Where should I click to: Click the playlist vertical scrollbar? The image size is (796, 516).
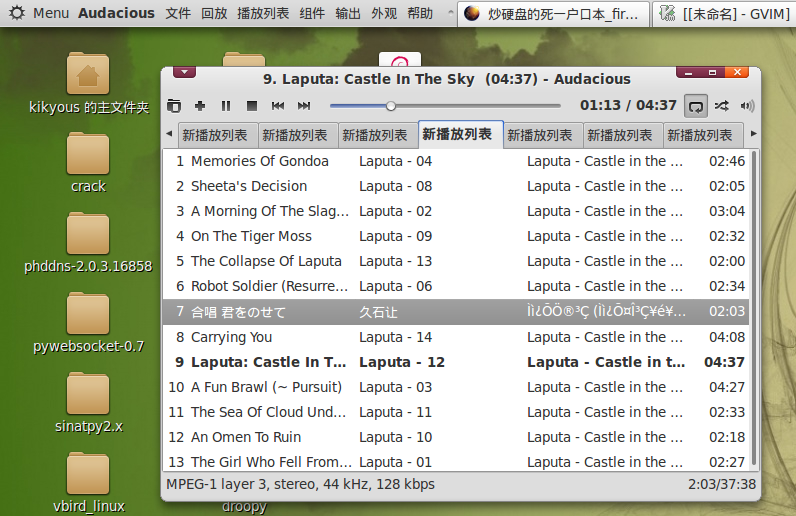754,310
